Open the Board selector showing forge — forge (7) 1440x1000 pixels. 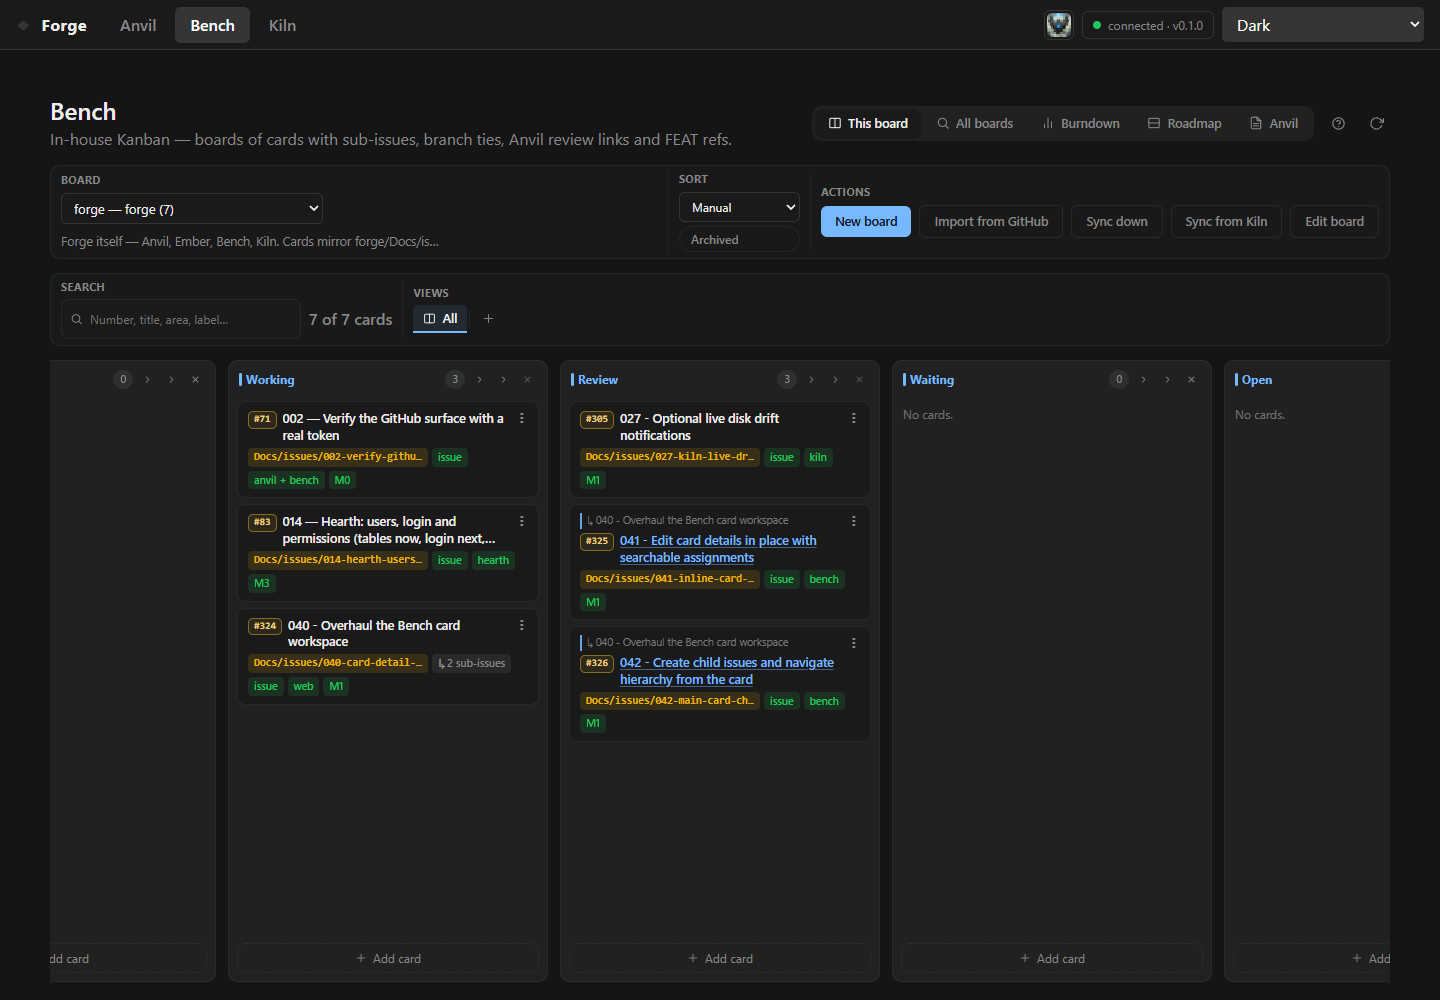(192, 209)
